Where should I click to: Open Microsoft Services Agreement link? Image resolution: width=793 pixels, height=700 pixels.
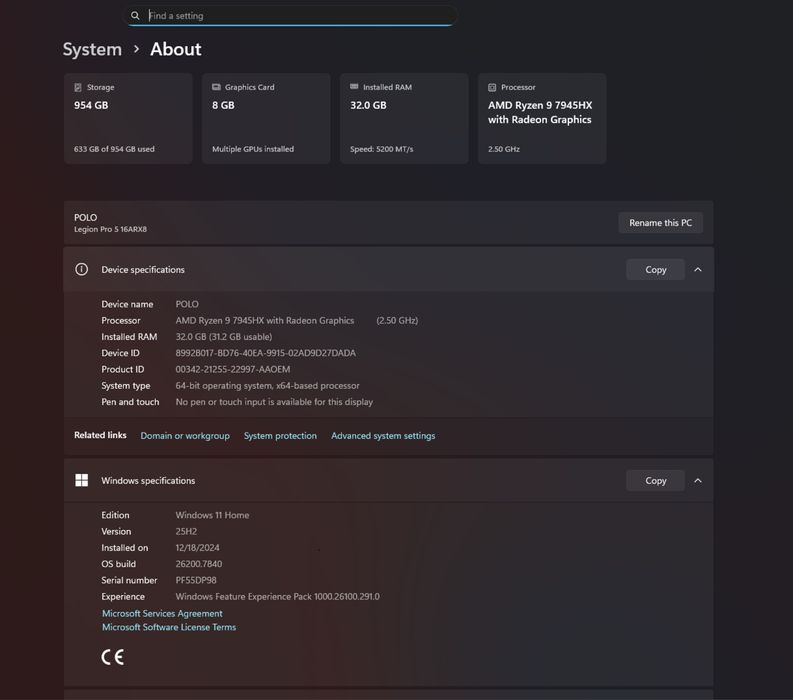(162, 613)
